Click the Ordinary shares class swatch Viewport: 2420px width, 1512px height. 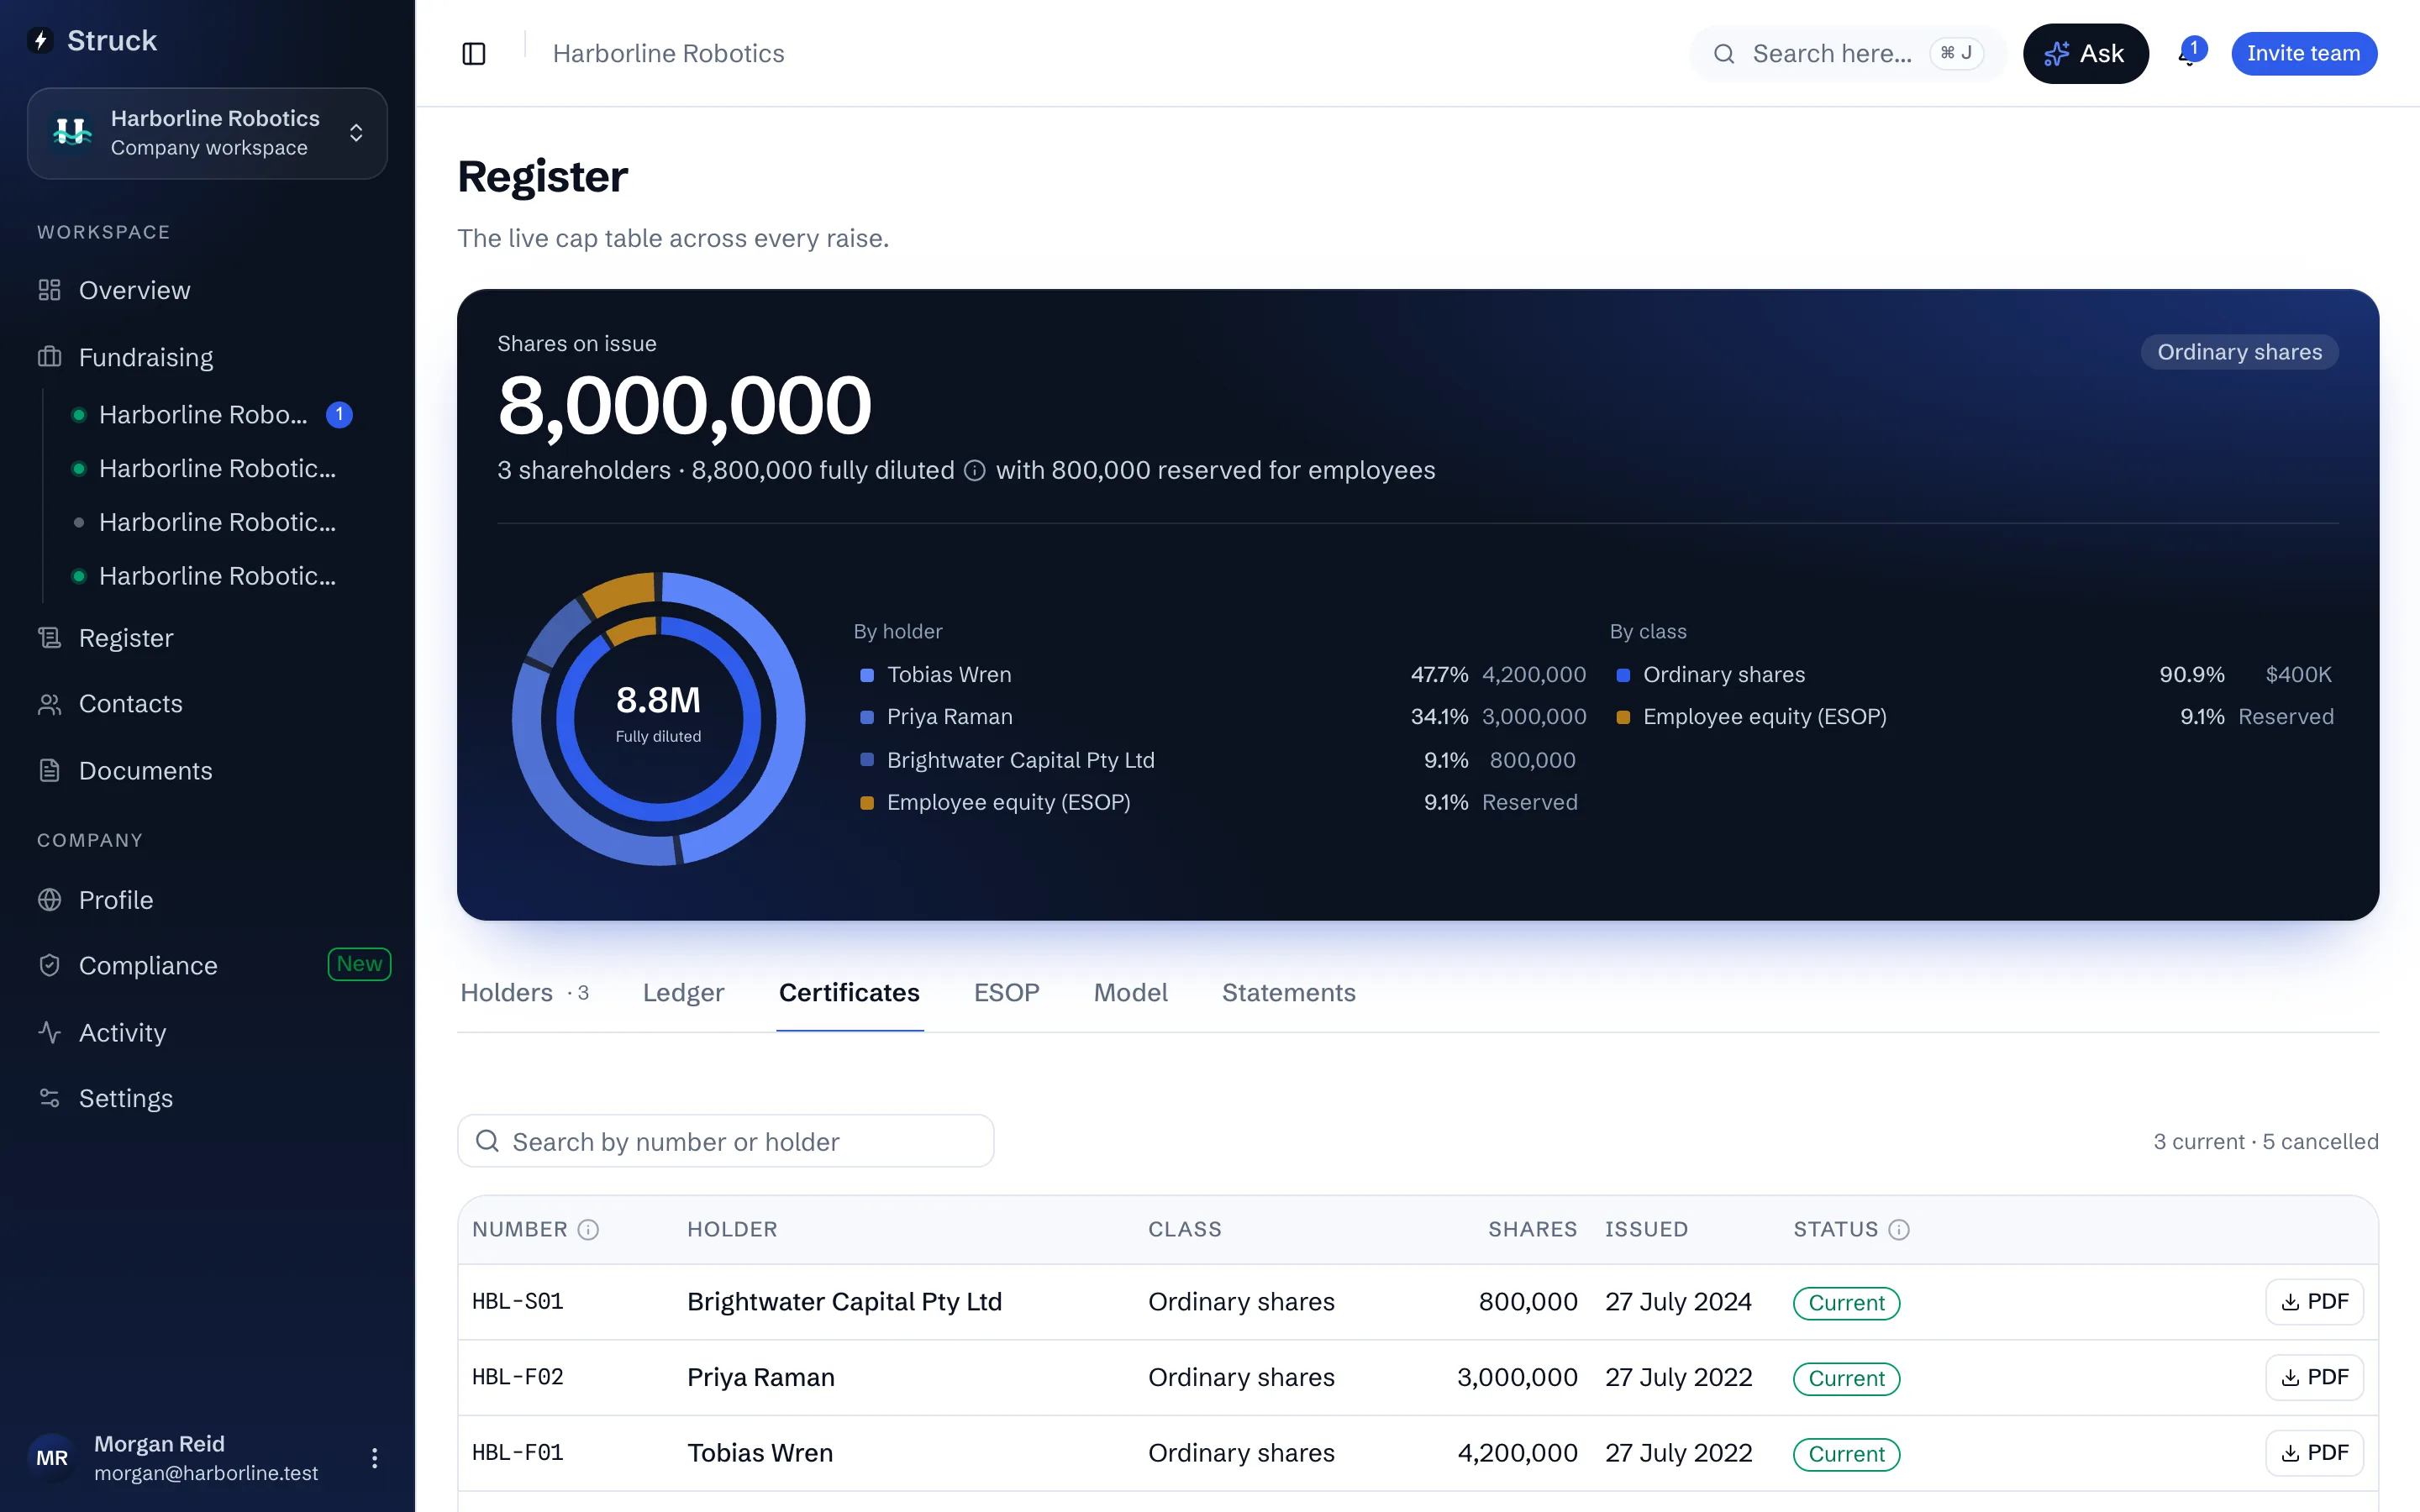point(1623,675)
